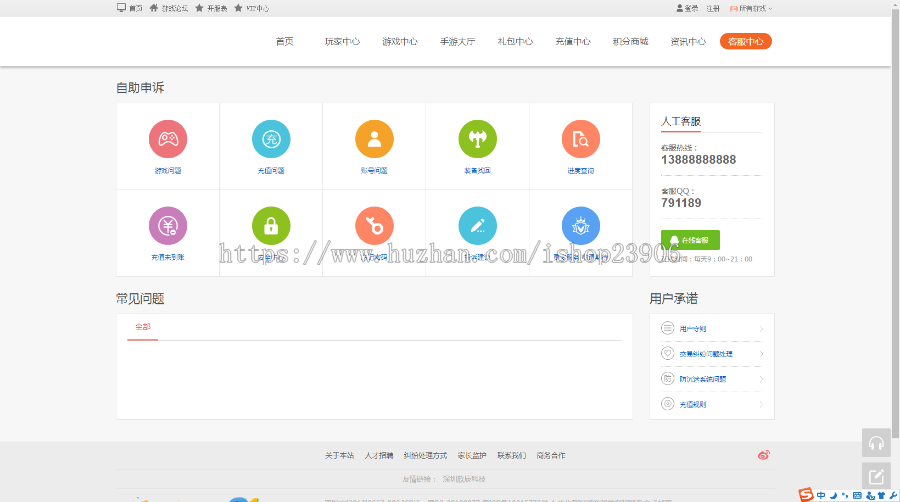Open 充值中心 in the main navigation

(x=572, y=41)
